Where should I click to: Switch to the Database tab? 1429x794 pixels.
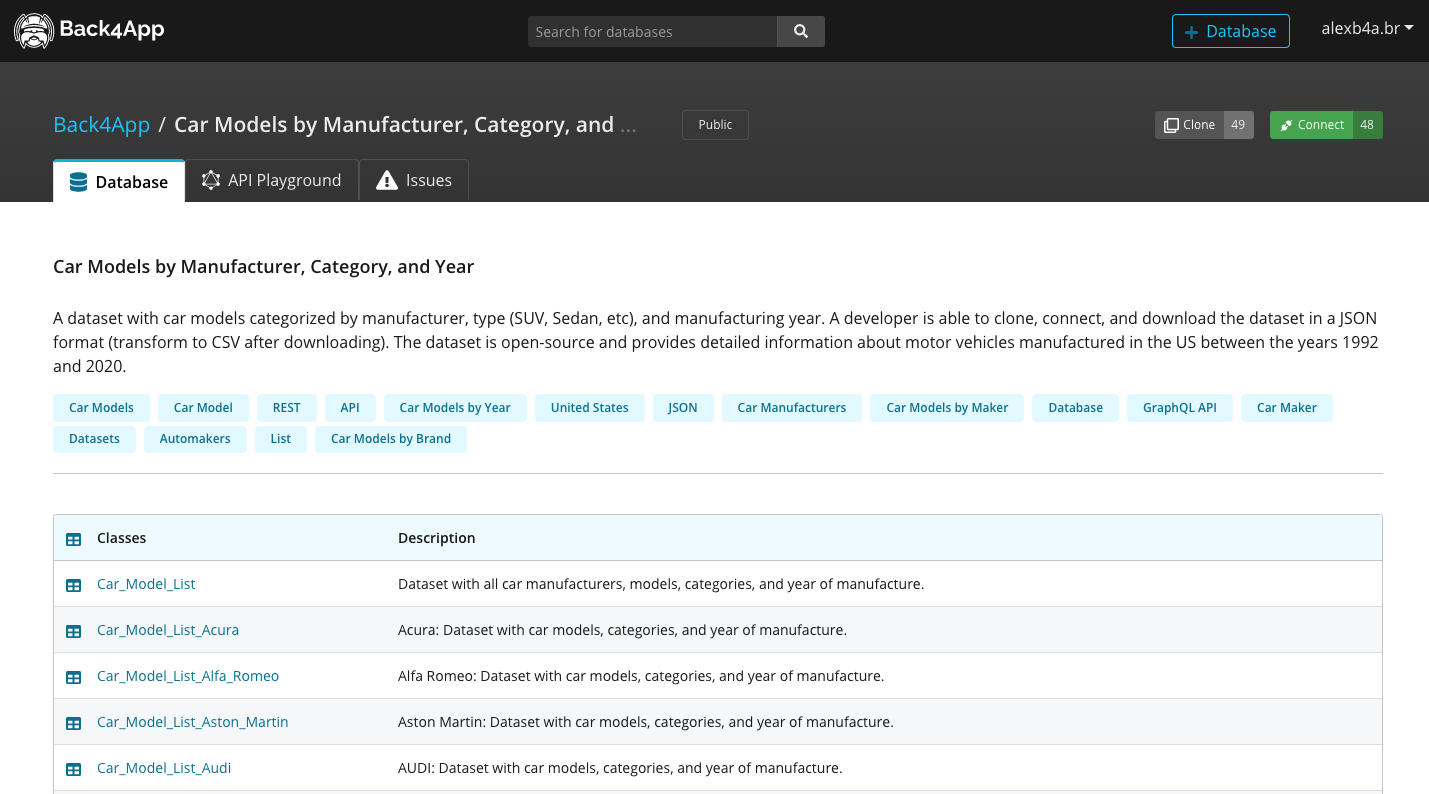(x=119, y=181)
